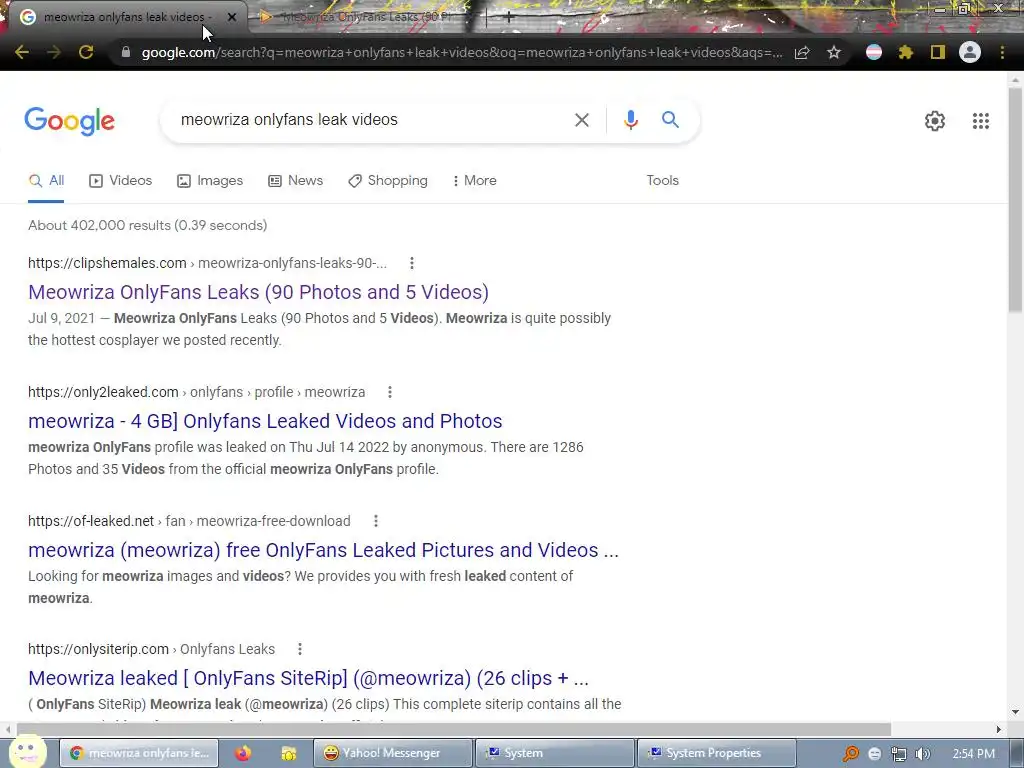Open a new tab with the plus button
Viewport: 1024px width, 768px height.
pos(508,18)
